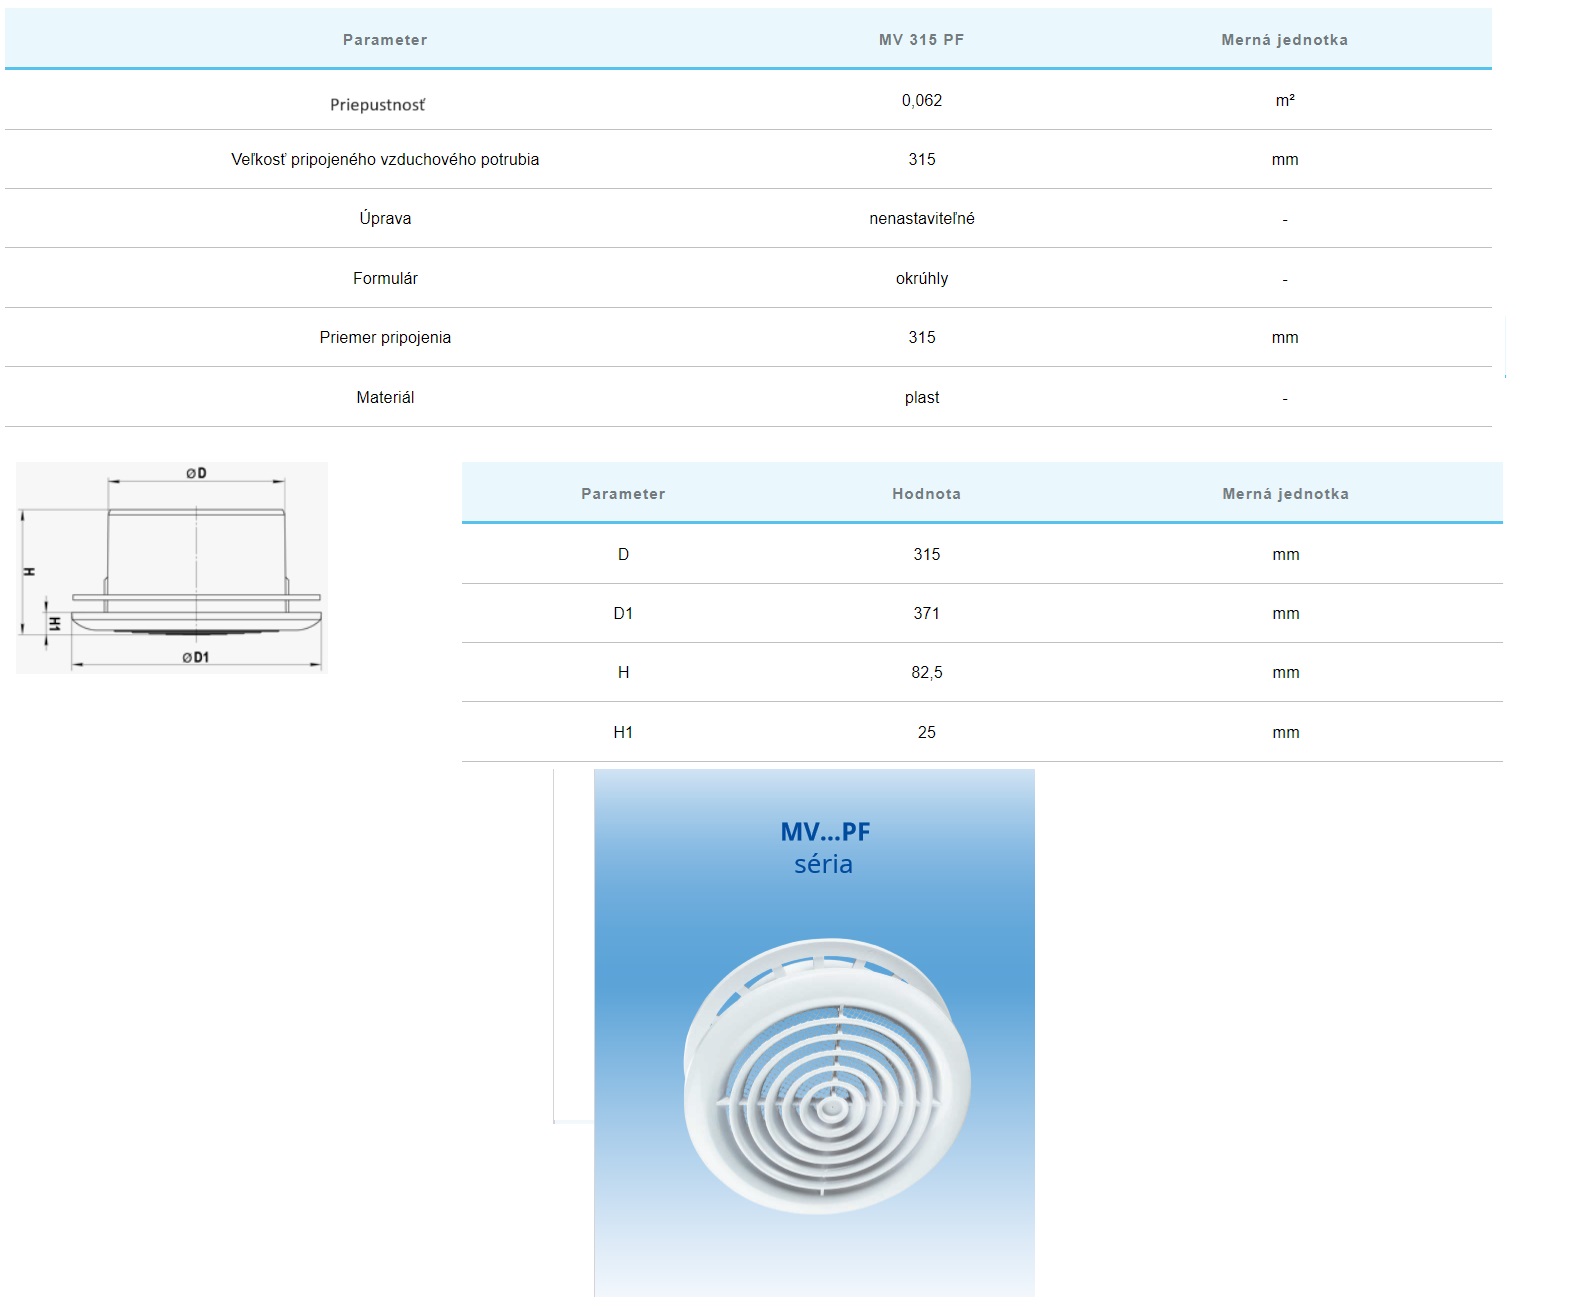Click the 371 value cell
Viewport: 1586px width, 1308px height.
click(x=926, y=613)
